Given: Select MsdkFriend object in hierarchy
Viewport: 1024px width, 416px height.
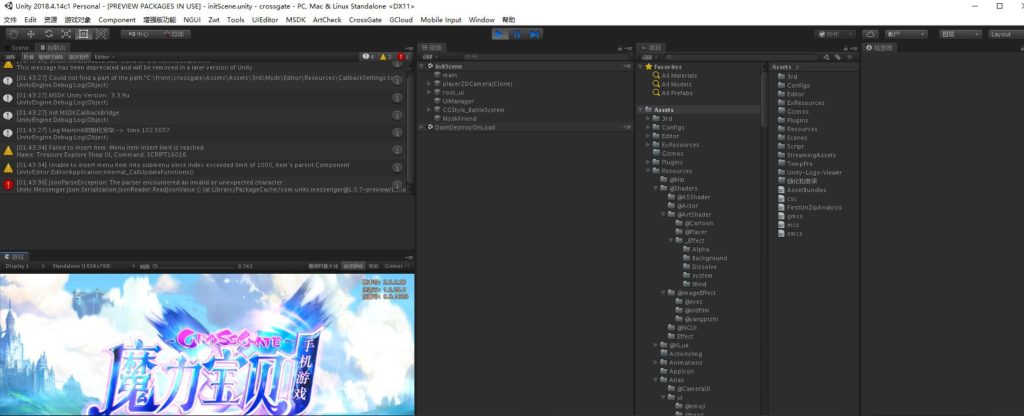Looking at the screenshot, I should click(x=459, y=119).
